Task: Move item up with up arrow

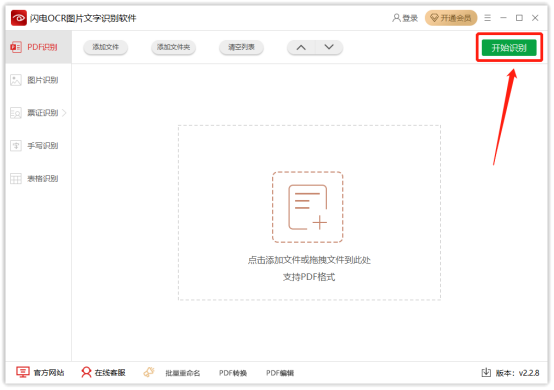Action: [301, 47]
